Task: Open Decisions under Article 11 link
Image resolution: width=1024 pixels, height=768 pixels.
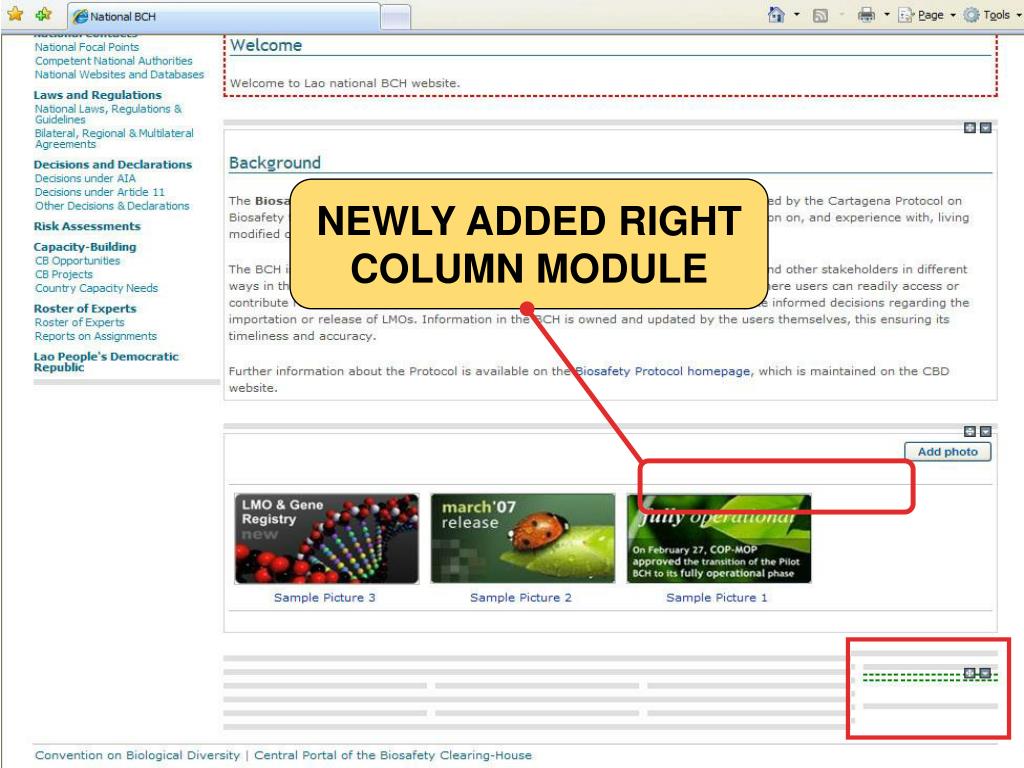Action: 99,192
